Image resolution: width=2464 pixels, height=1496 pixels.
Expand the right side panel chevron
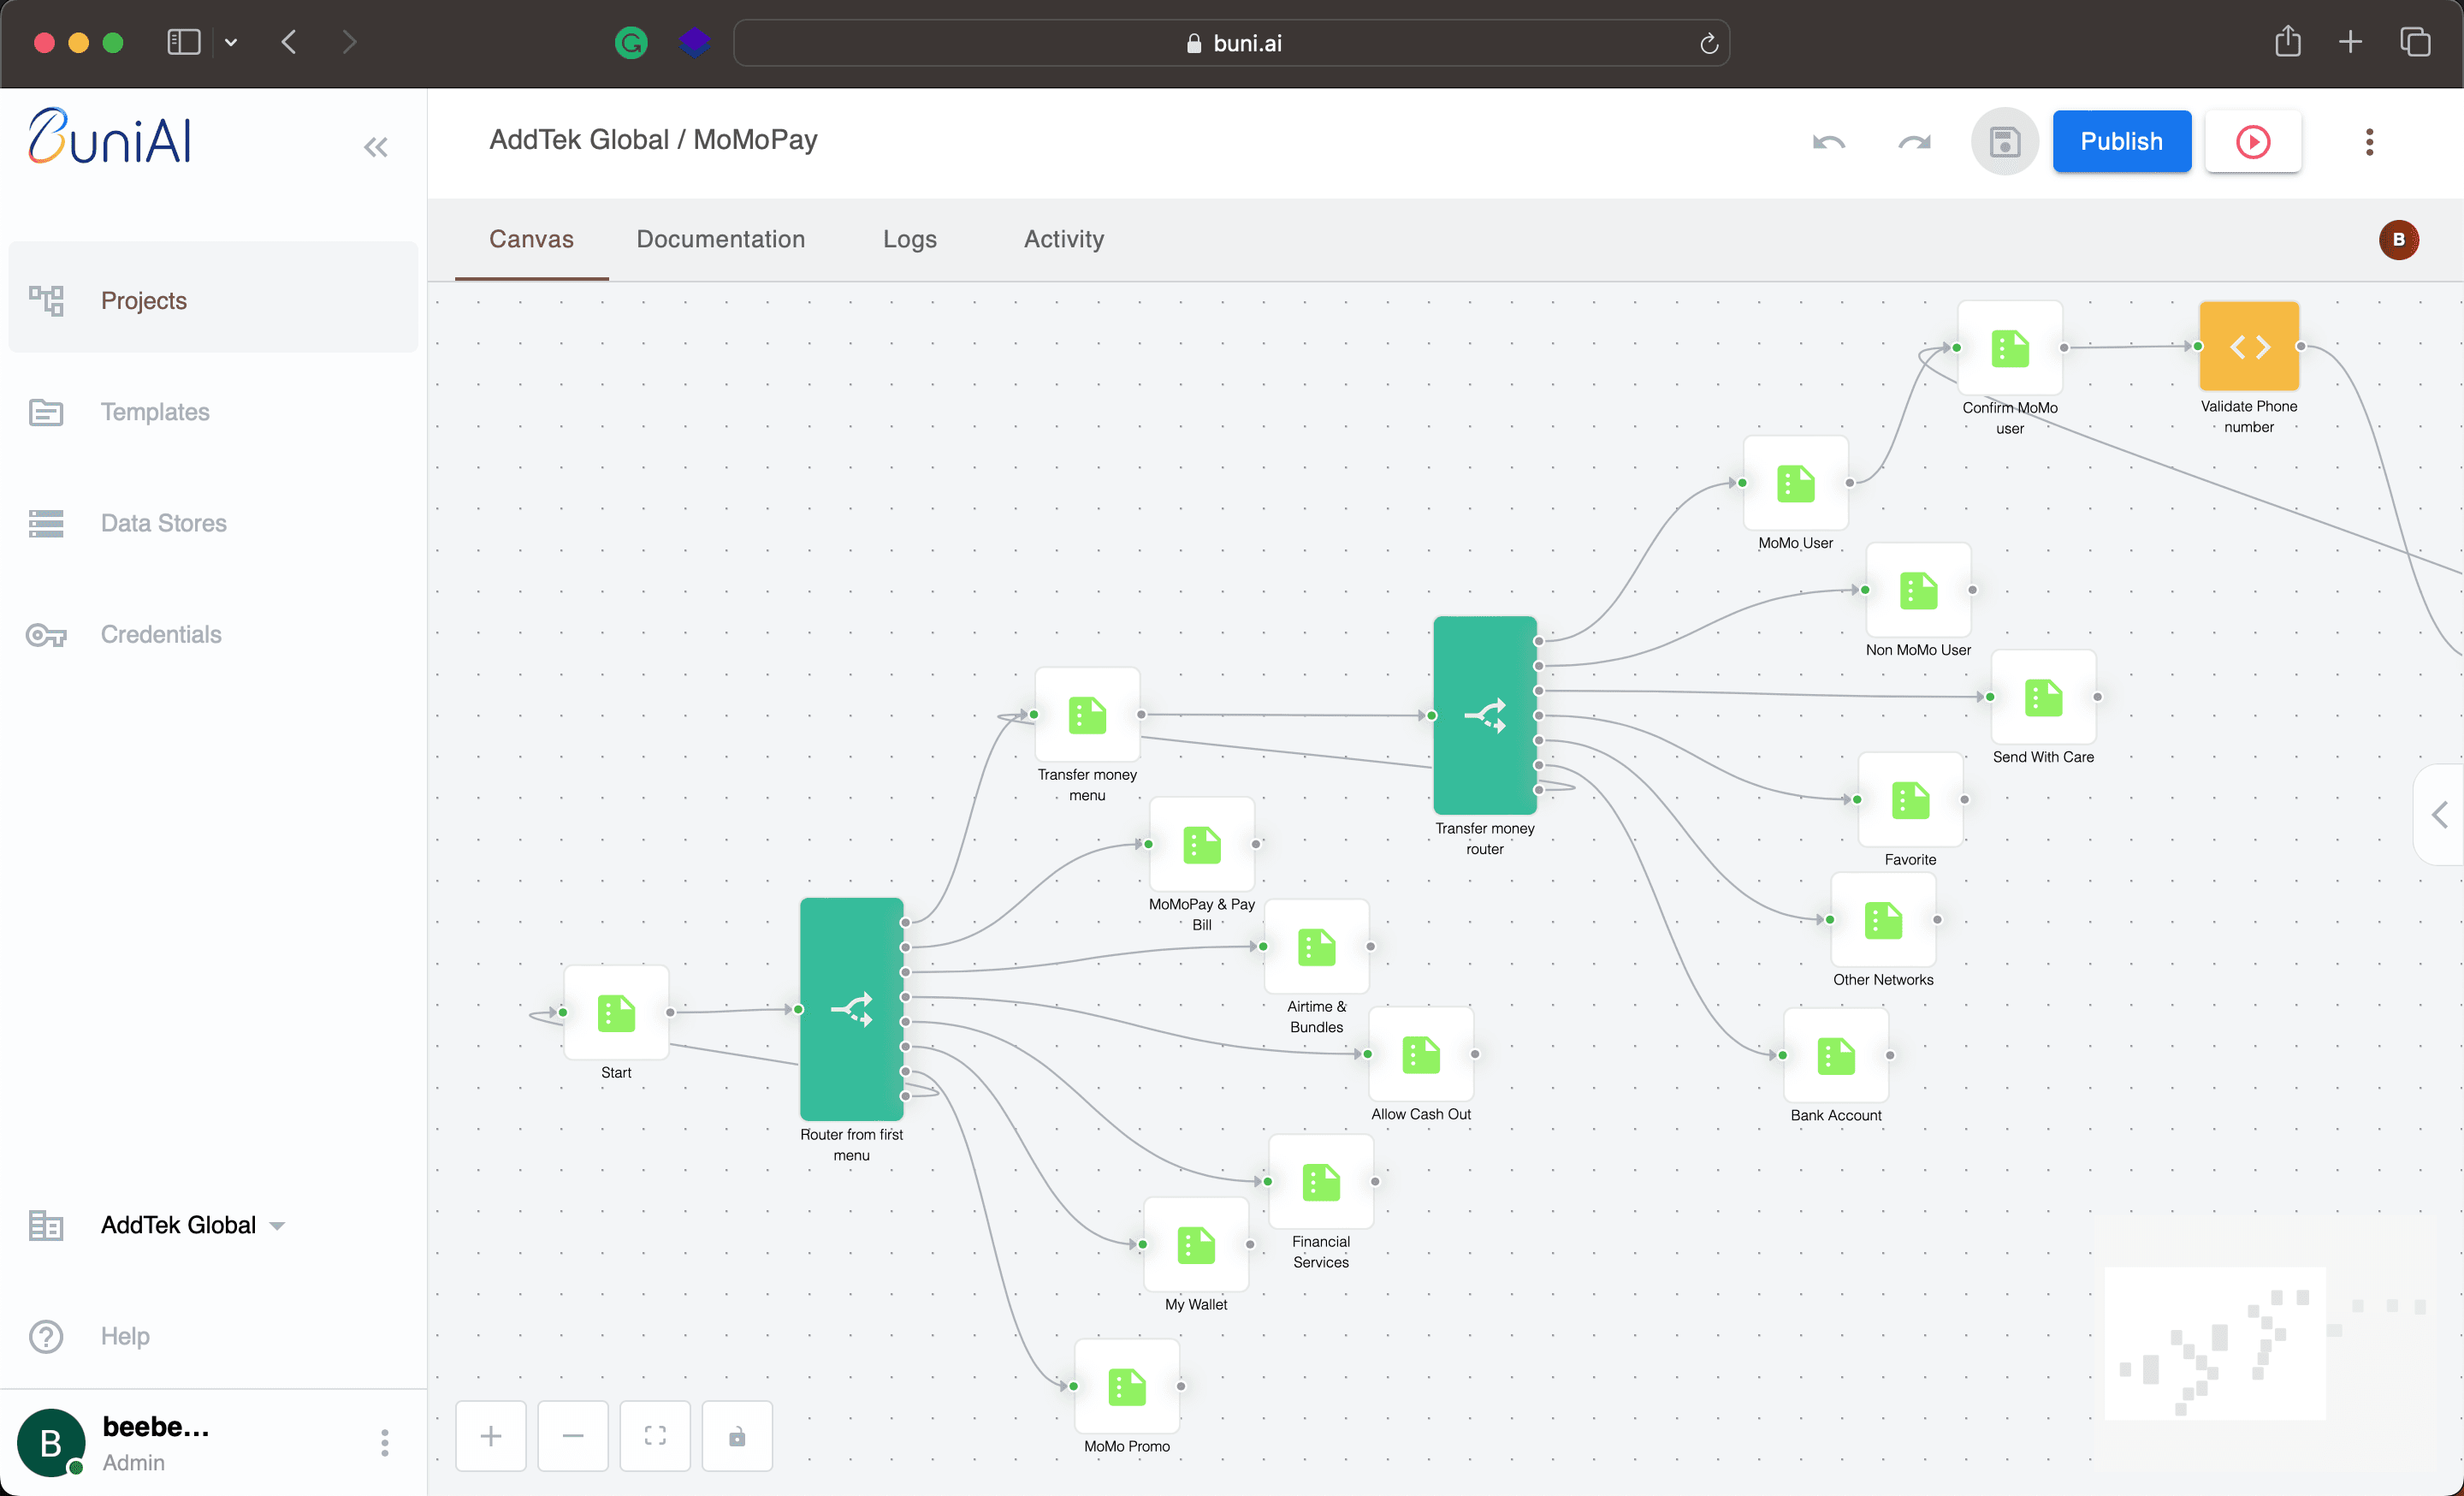click(x=2440, y=815)
